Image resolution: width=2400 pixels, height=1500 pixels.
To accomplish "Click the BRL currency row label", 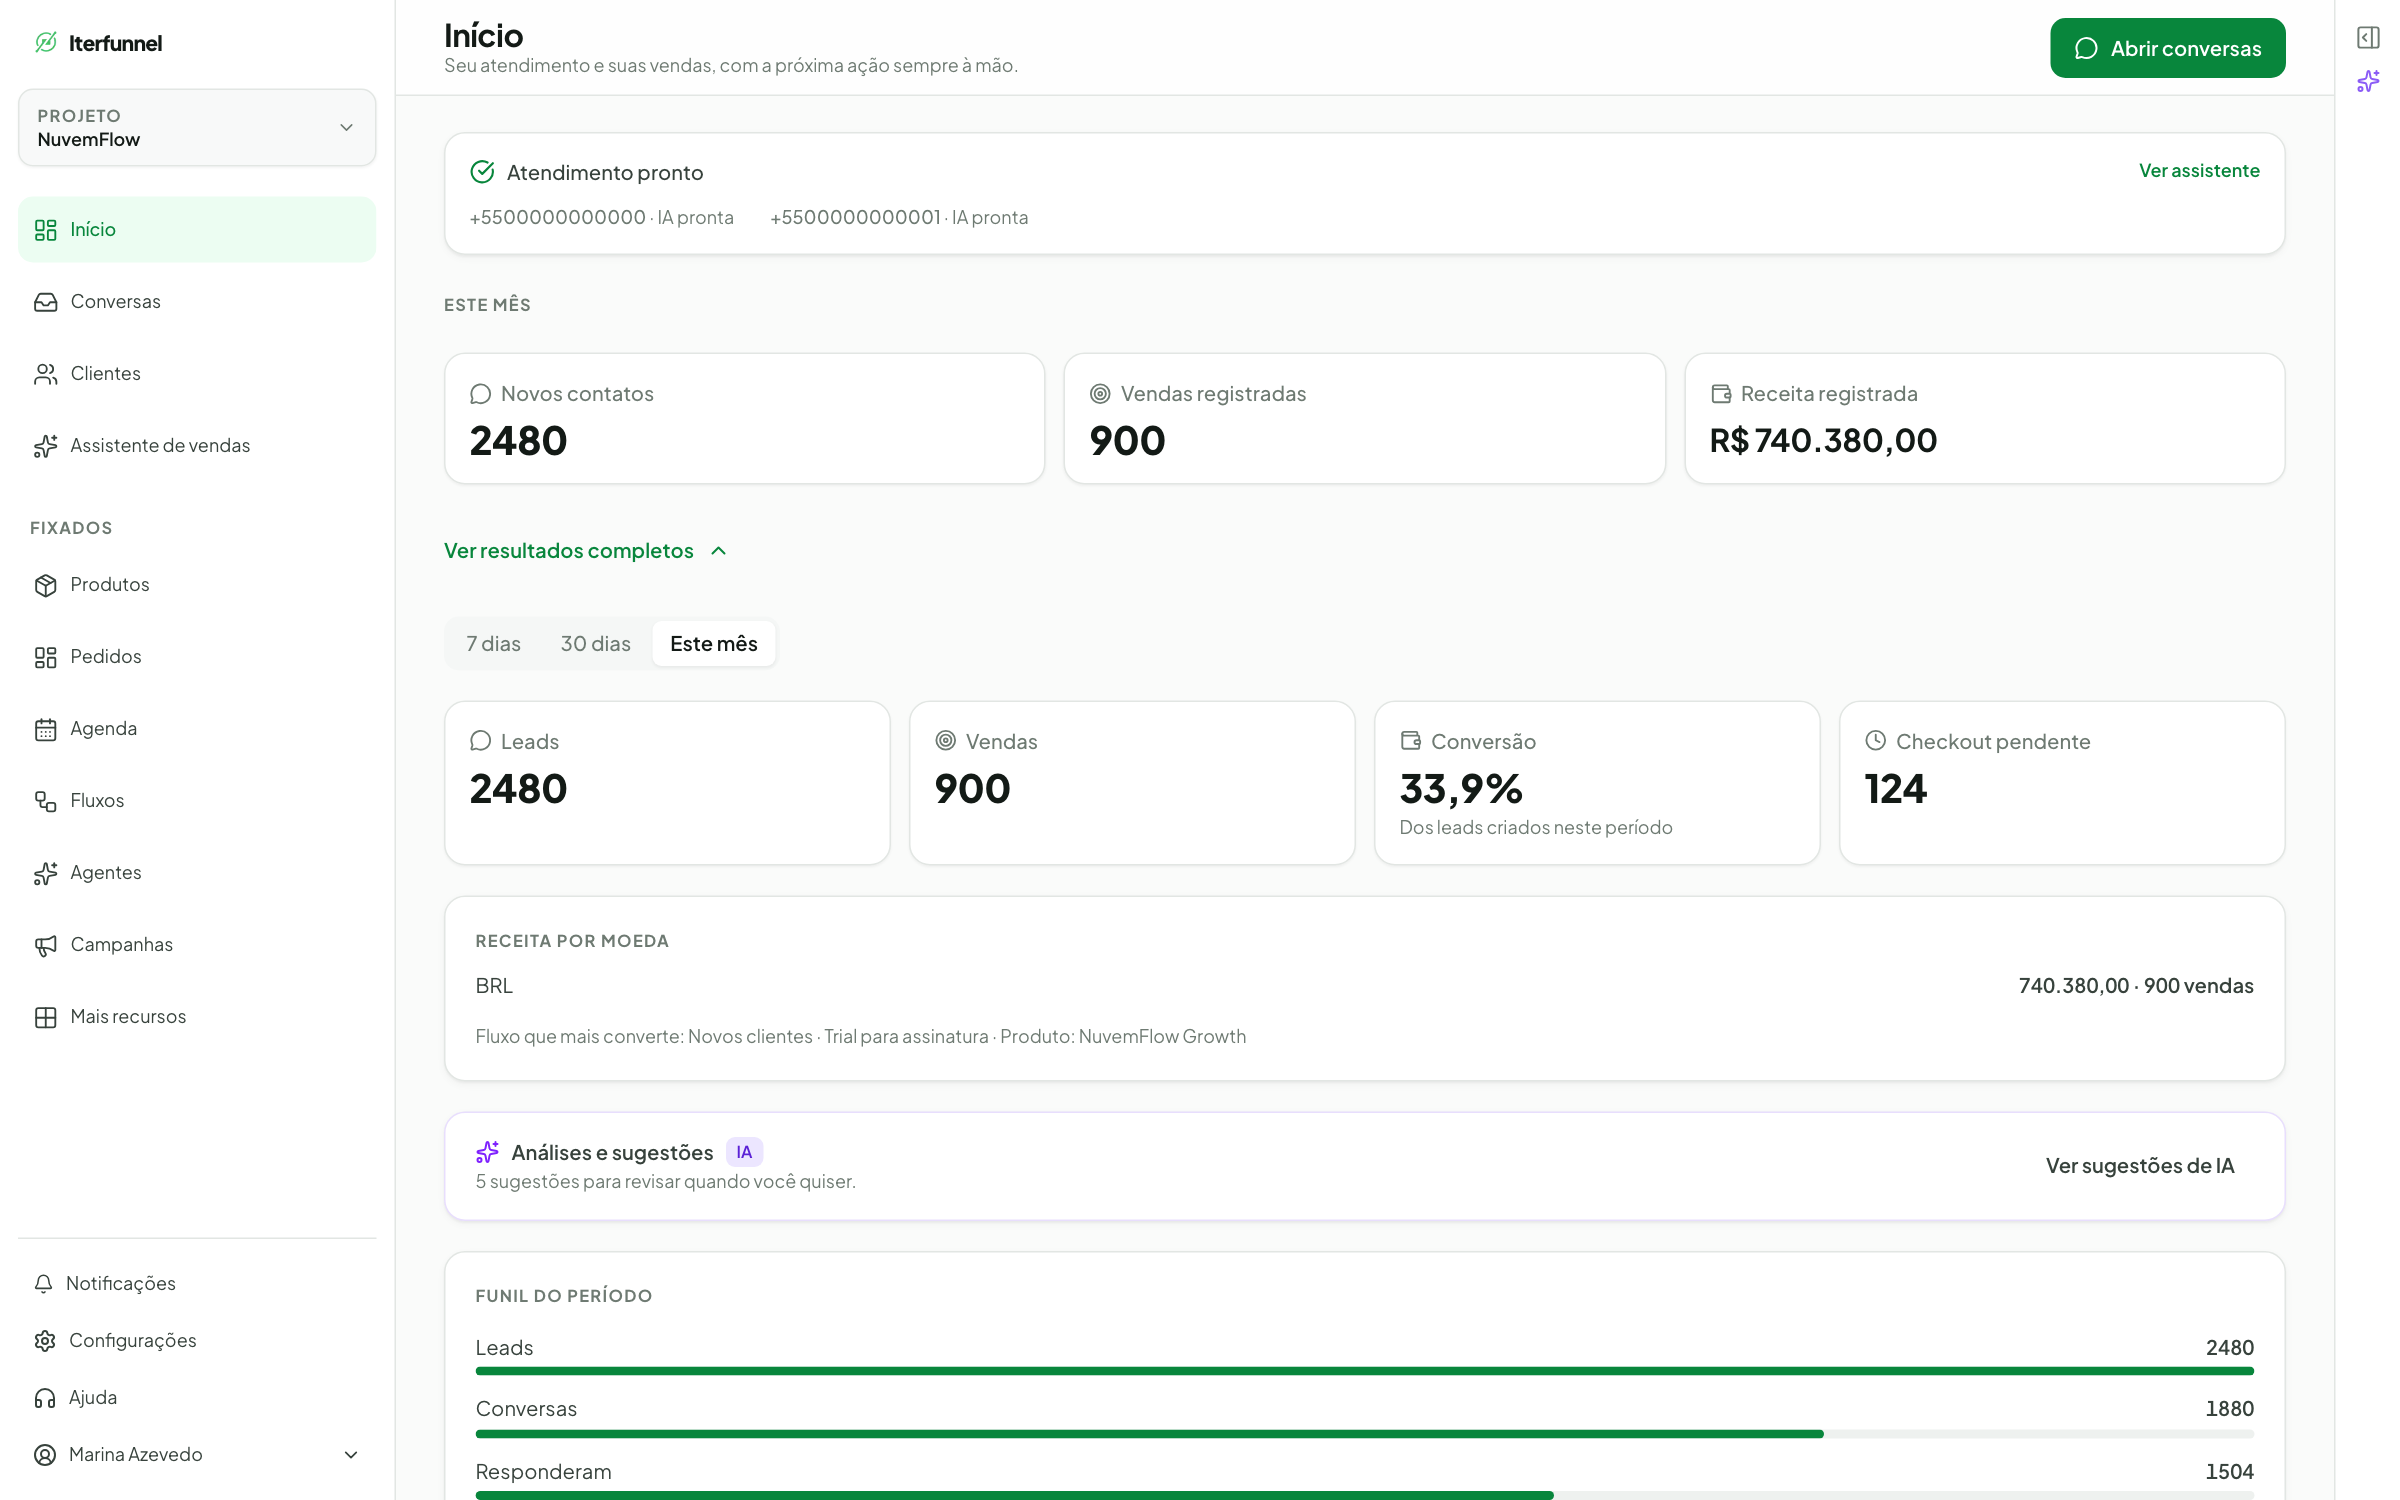I will pos(494,986).
